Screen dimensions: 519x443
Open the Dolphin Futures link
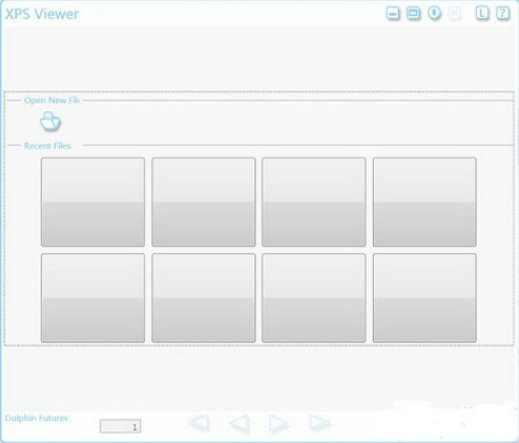(x=36, y=418)
